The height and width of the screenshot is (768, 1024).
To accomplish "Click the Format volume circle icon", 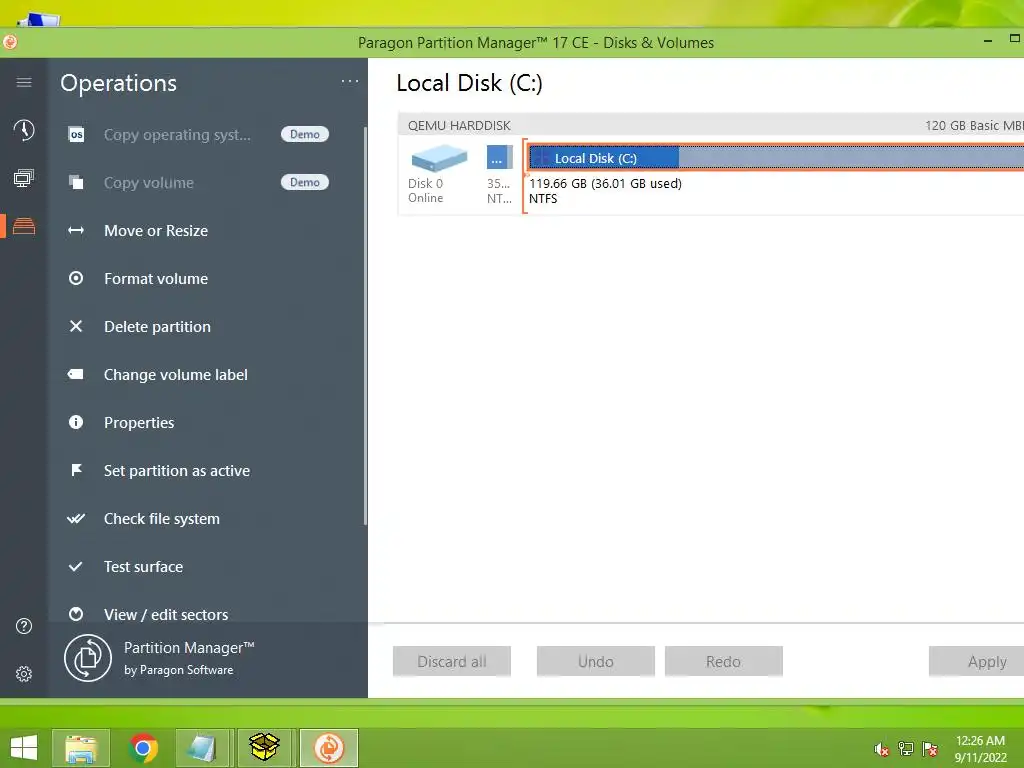I will [76, 278].
